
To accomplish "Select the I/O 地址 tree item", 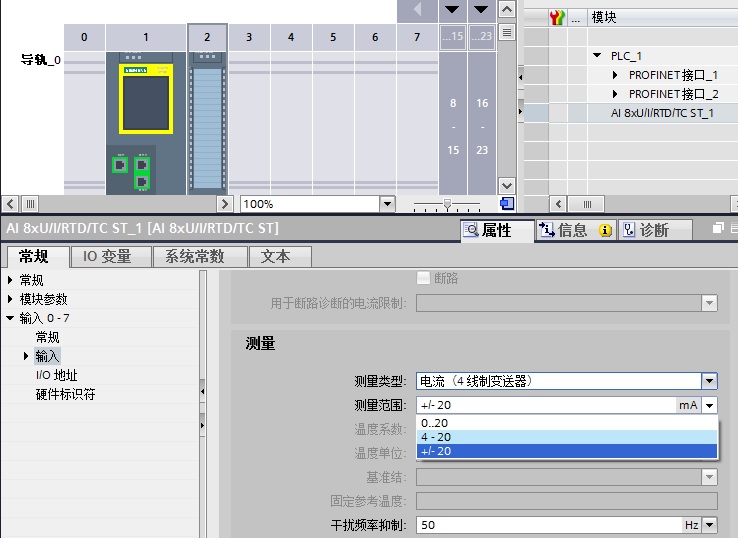I will 56,375.
